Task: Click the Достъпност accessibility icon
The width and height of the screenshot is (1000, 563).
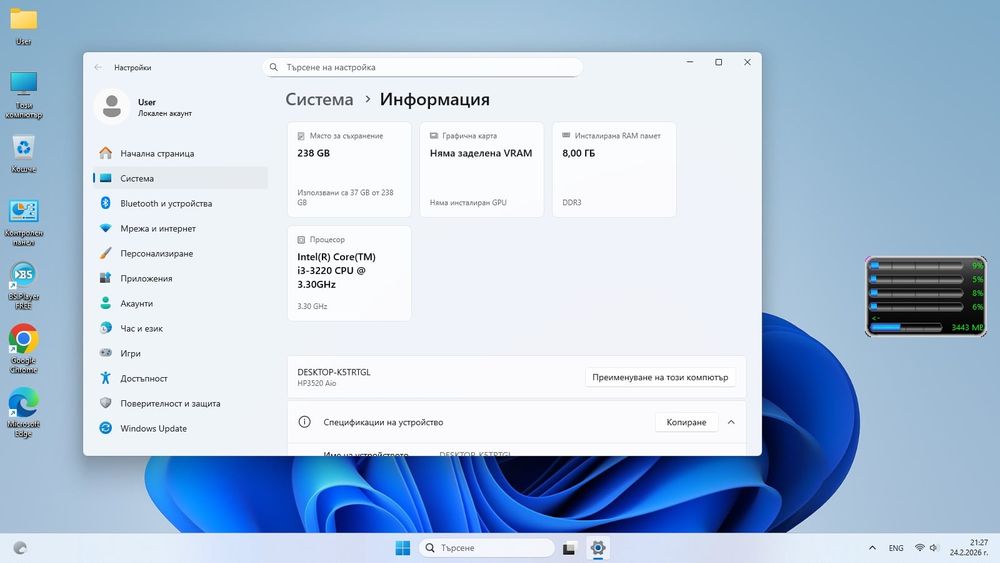Action: (105, 377)
